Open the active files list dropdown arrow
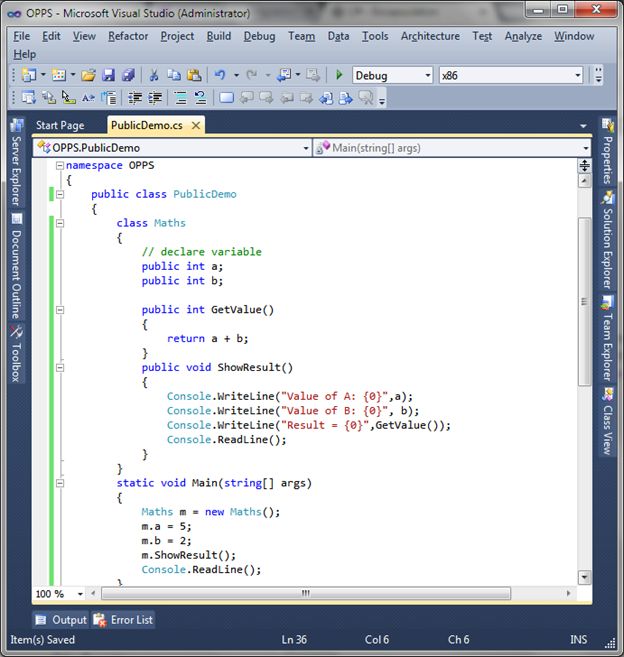This screenshot has height=657, width=624. coord(583,126)
